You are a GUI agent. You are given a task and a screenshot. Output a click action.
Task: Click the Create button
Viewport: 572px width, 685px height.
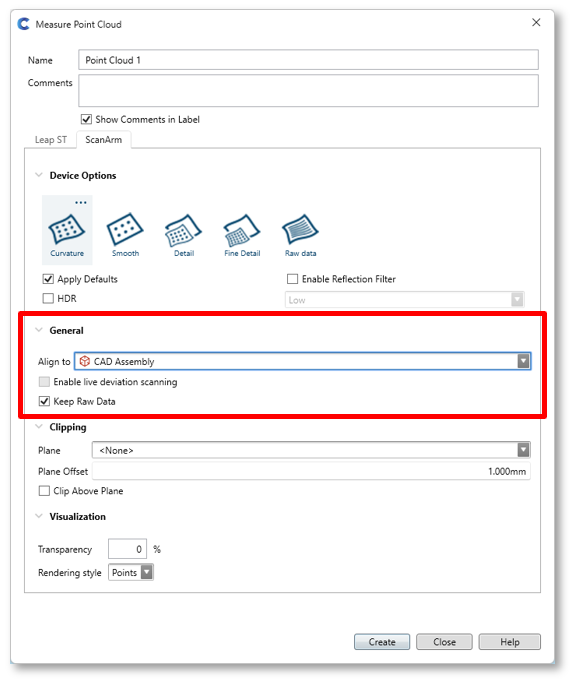[382, 642]
